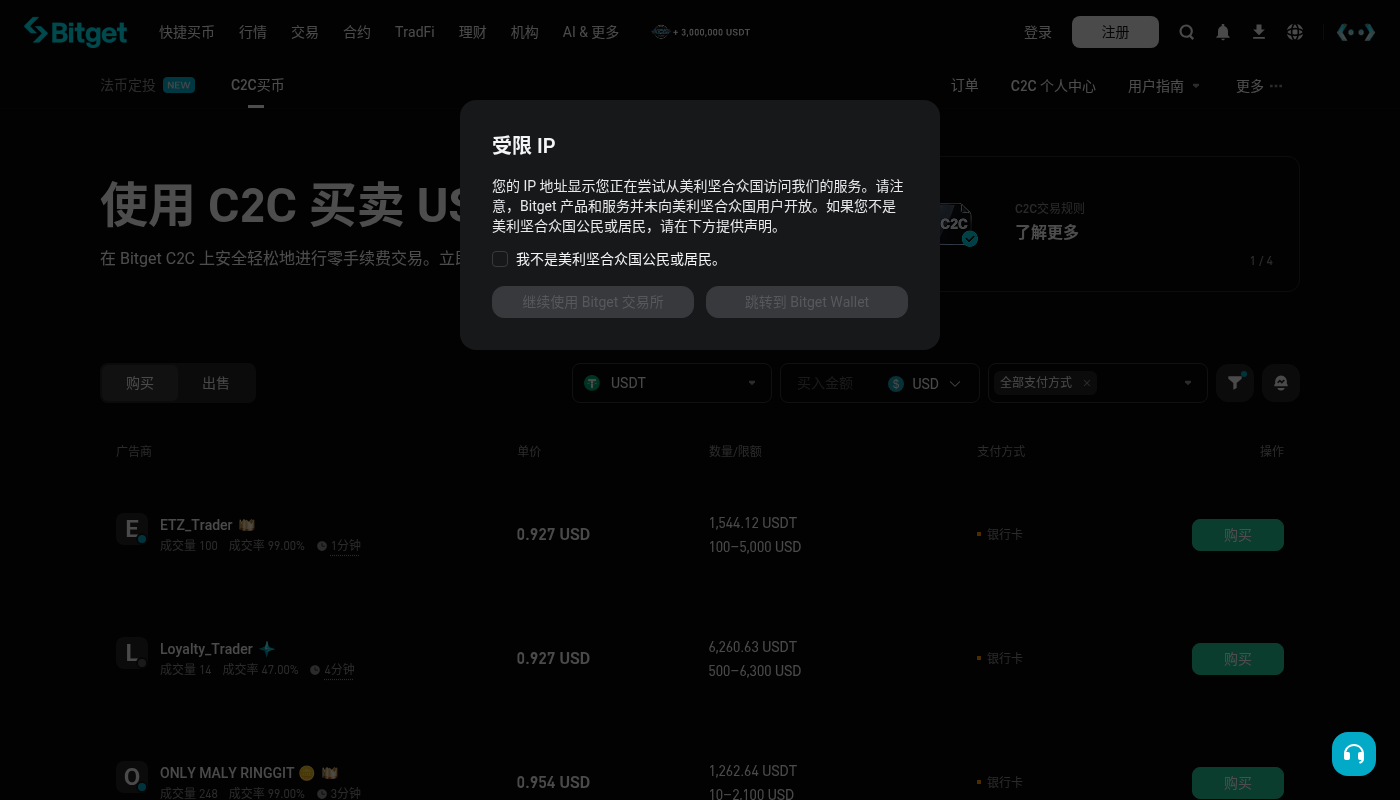The height and width of the screenshot is (800, 1400).
Task: Click the USDT coin icon in selector
Action: [x=592, y=383]
